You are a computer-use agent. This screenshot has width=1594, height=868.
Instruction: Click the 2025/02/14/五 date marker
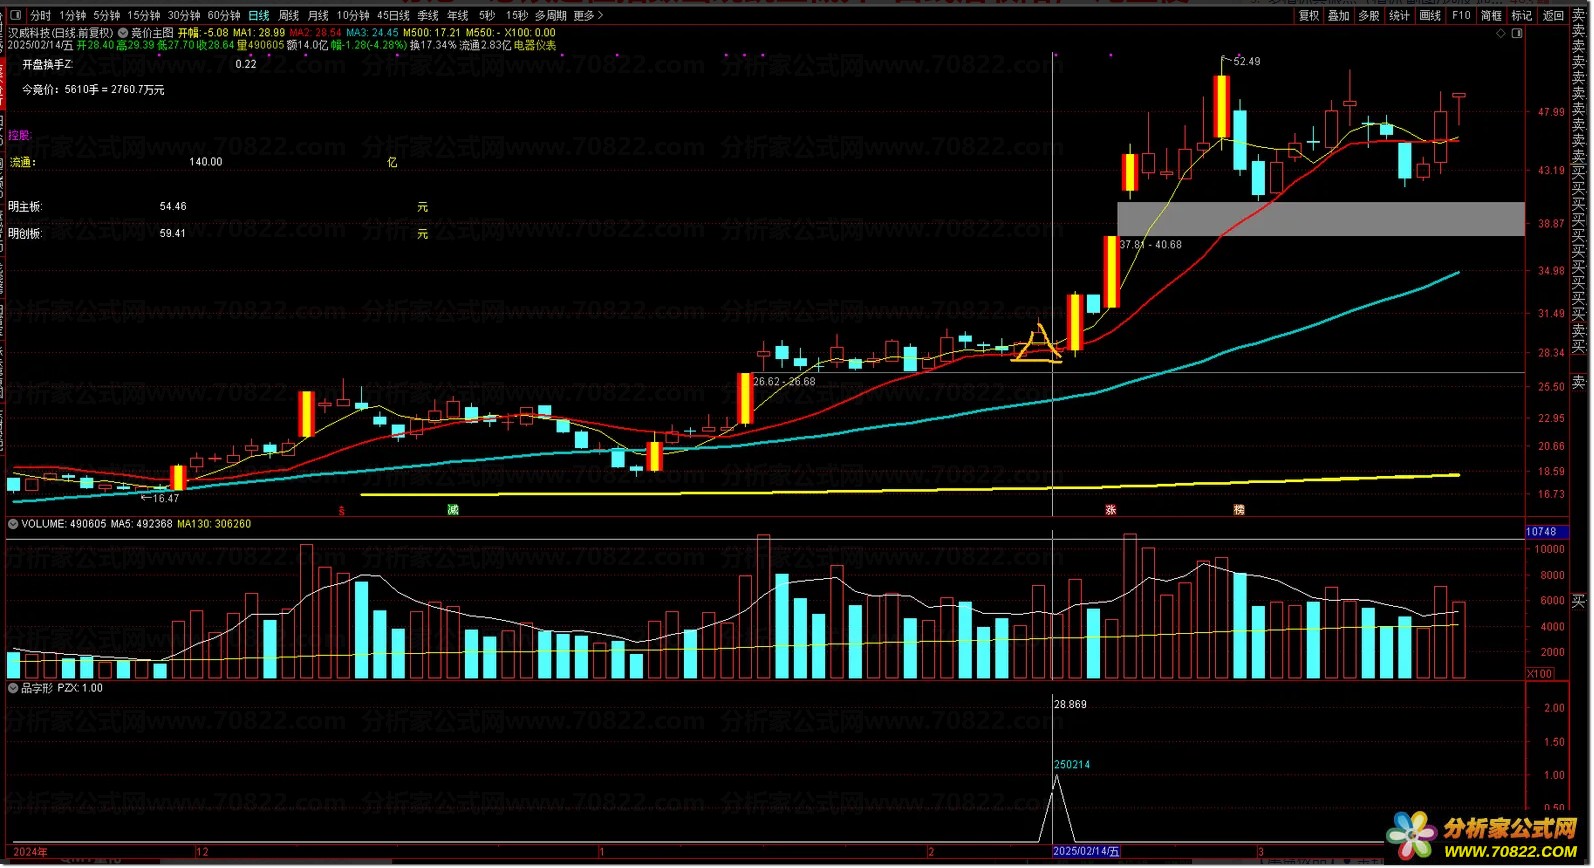click(x=1086, y=852)
